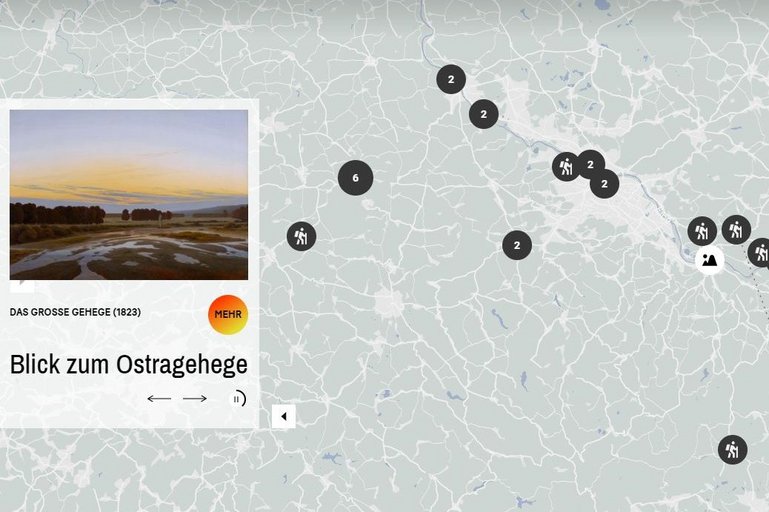Select the cluster marker showing 6

pyautogui.click(x=356, y=178)
